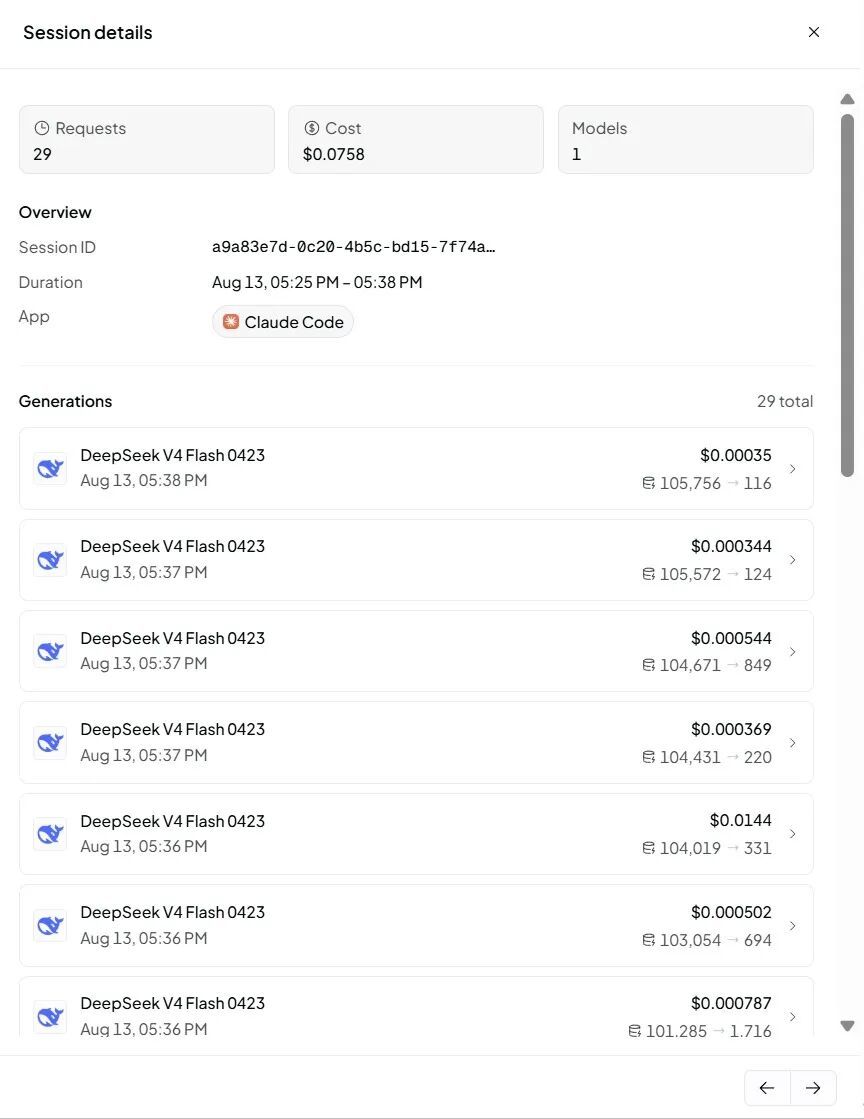Viewport: 864px width, 1119px height.
Task: Click the cost $0.0144
Action: [x=741, y=820]
